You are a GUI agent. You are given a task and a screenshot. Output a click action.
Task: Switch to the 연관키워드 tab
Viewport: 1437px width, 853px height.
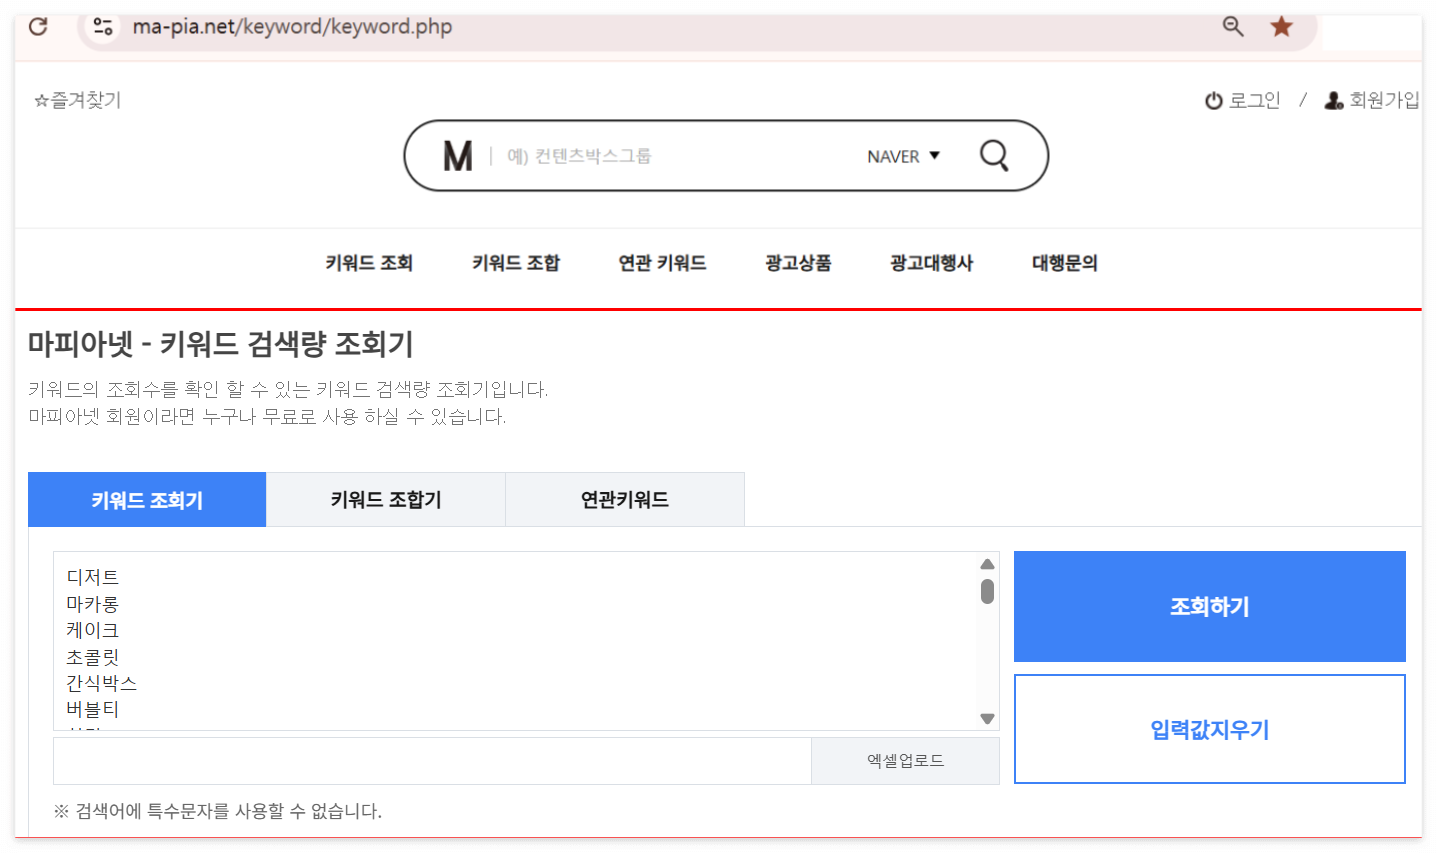[x=624, y=498]
